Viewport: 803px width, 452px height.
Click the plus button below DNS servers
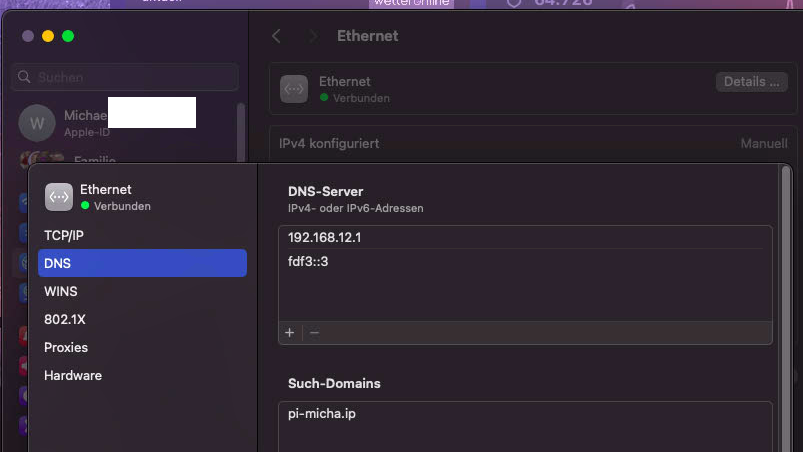[290, 333]
